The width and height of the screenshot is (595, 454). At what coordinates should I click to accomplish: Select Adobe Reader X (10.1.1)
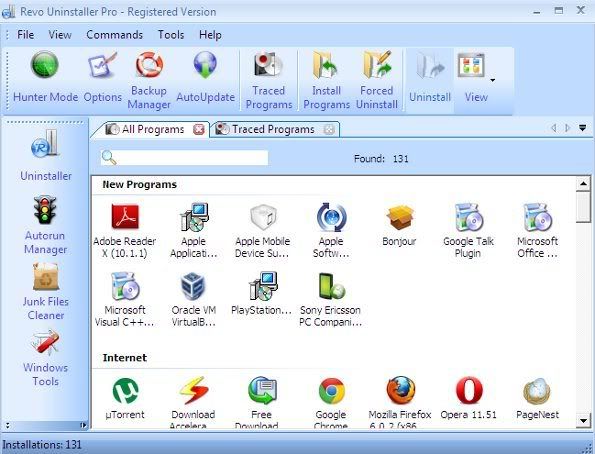[x=124, y=231]
